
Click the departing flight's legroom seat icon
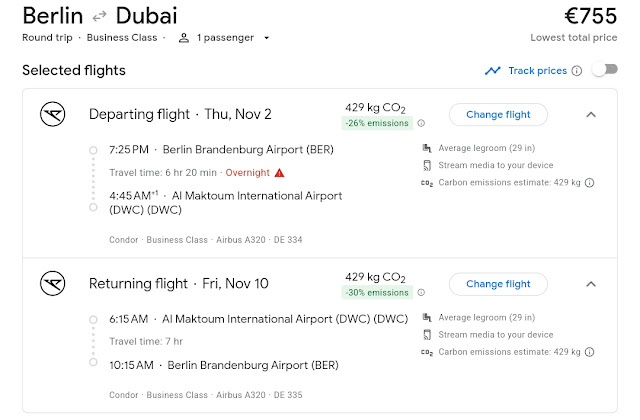click(x=427, y=149)
